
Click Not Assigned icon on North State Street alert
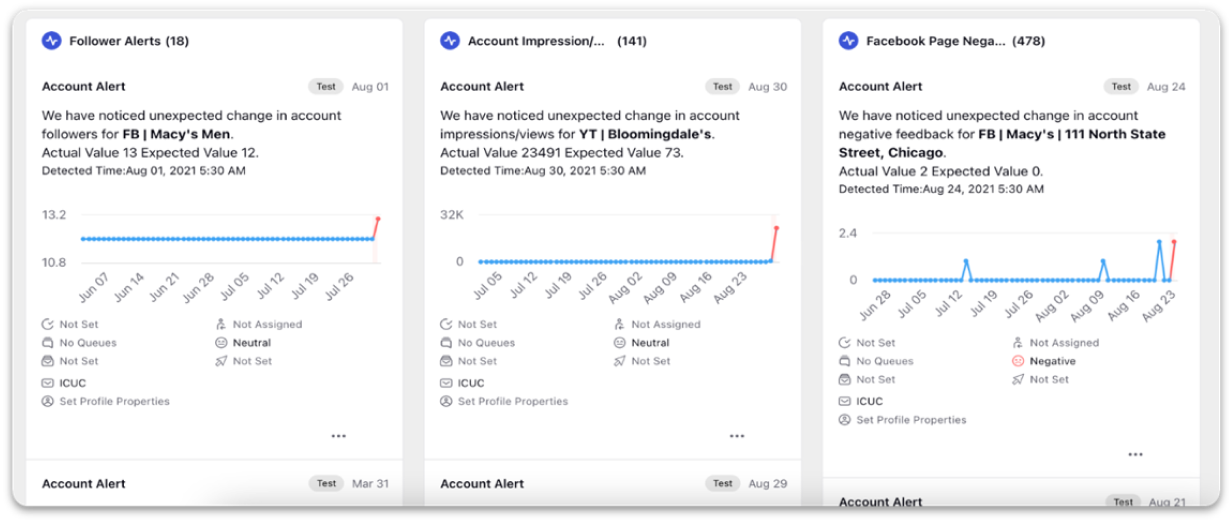tap(1019, 342)
